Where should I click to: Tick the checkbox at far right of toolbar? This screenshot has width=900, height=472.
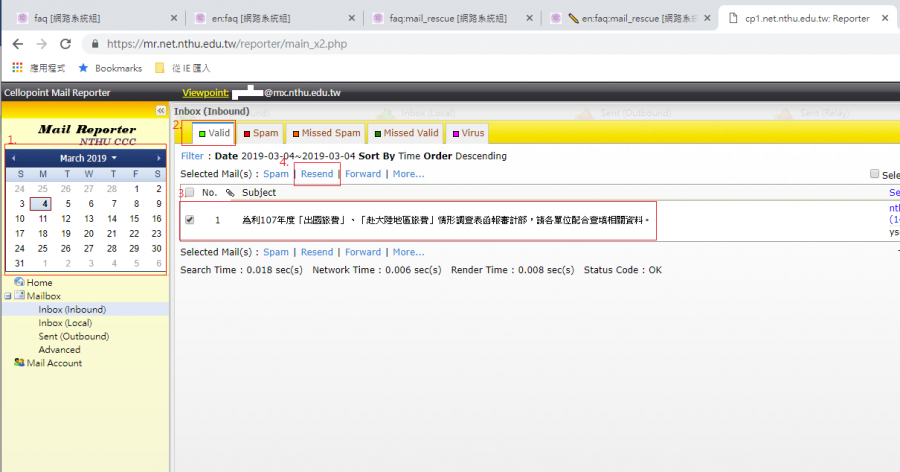pyautogui.click(x=874, y=174)
